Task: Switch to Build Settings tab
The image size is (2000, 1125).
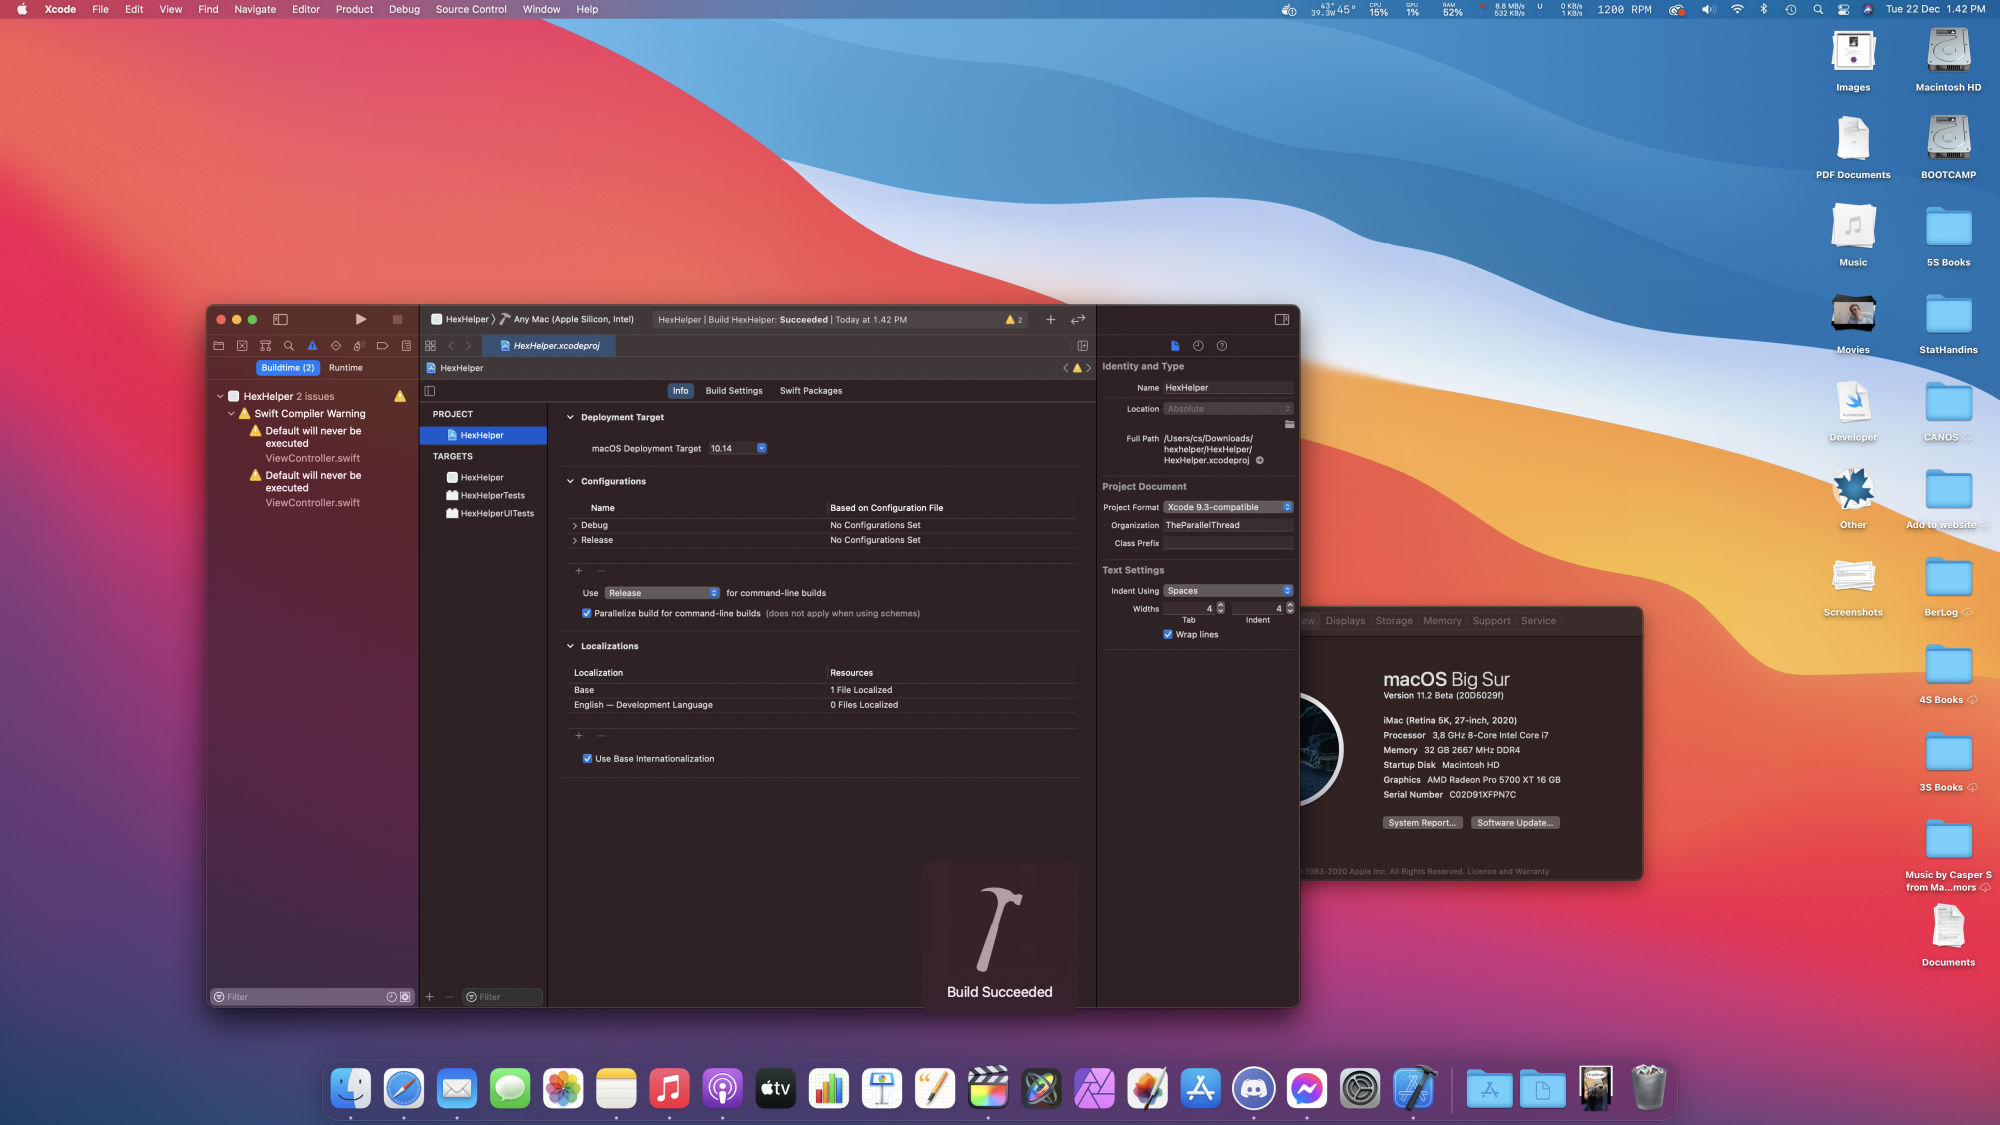Action: click(734, 391)
